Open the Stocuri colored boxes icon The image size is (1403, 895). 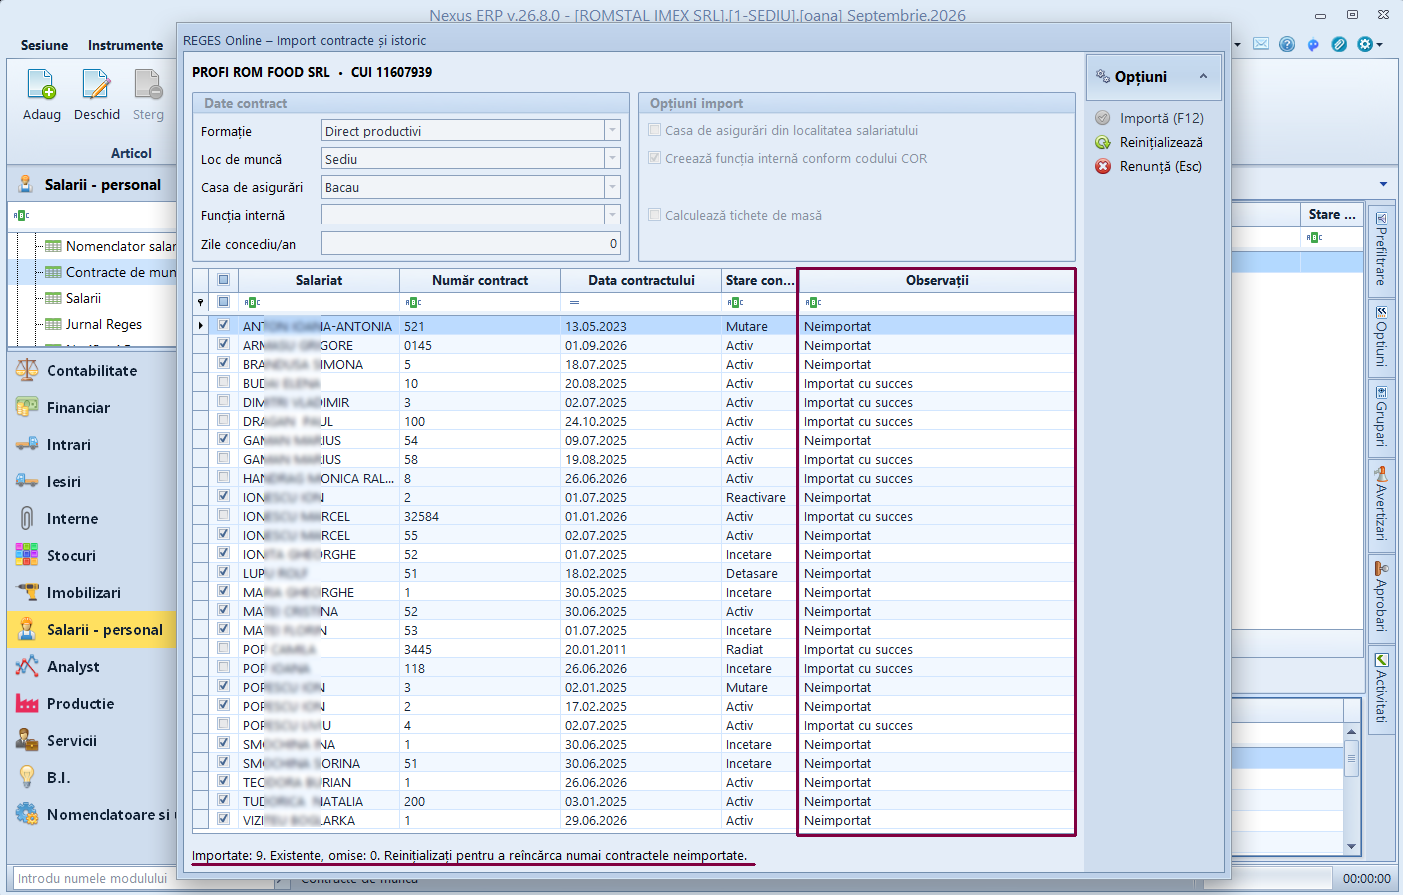[x=27, y=555]
